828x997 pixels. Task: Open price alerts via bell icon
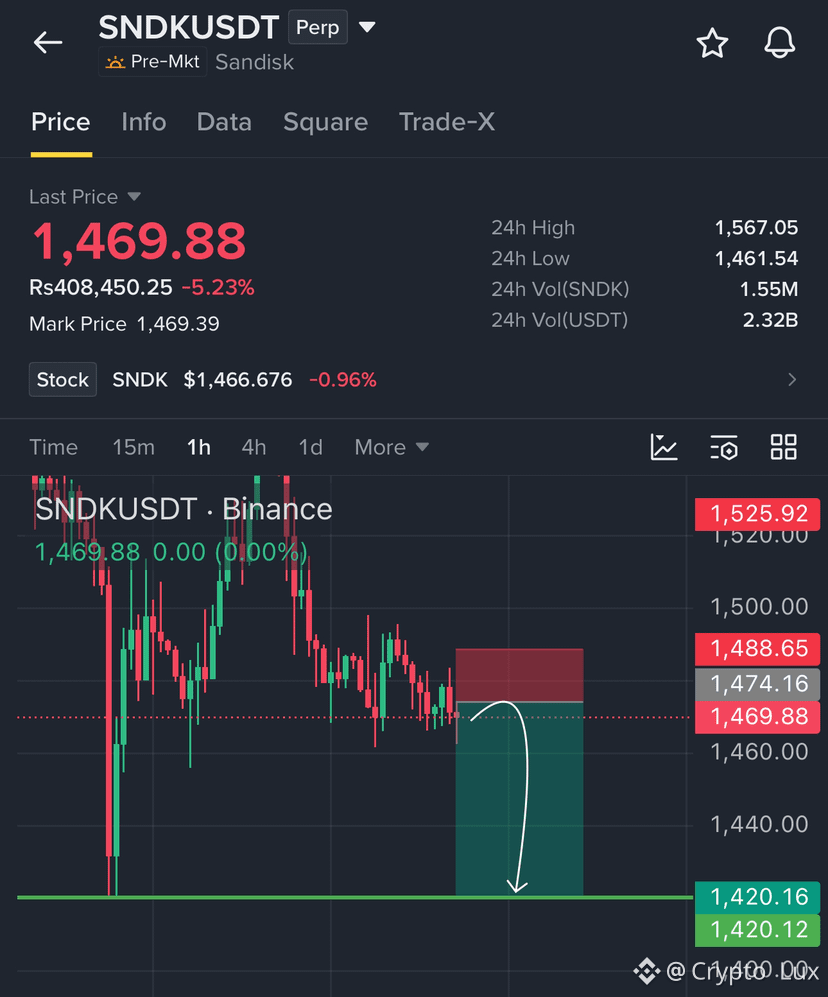(x=779, y=43)
